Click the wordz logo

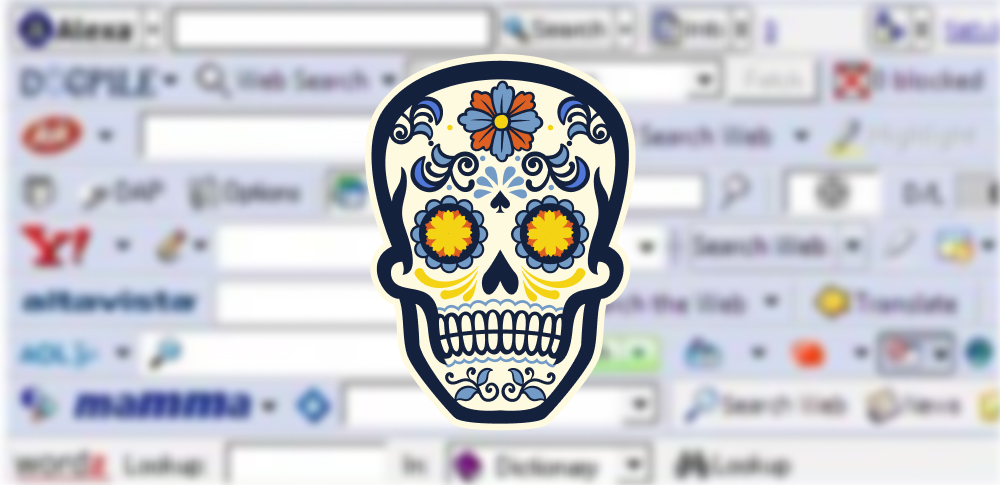(61, 466)
